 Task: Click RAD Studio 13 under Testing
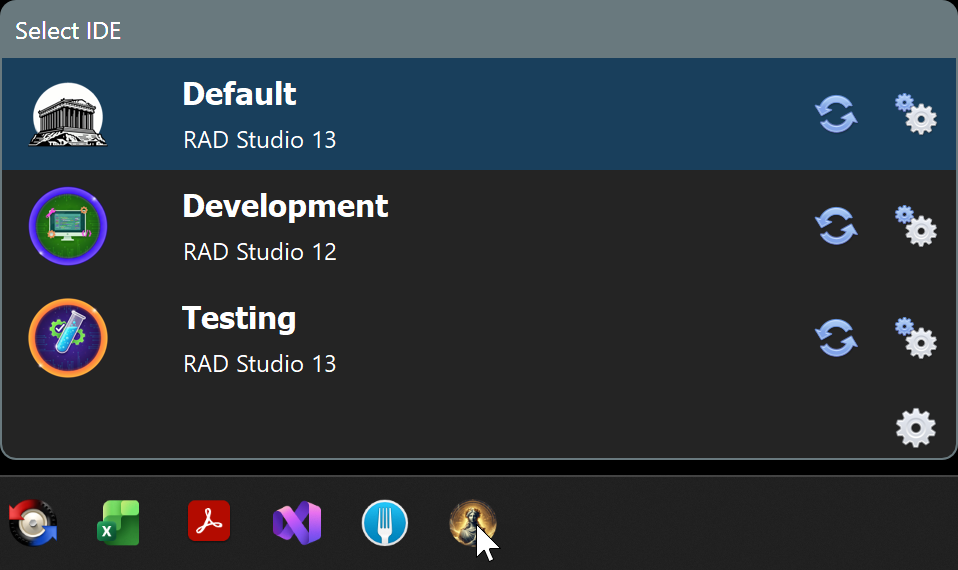point(260,364)
